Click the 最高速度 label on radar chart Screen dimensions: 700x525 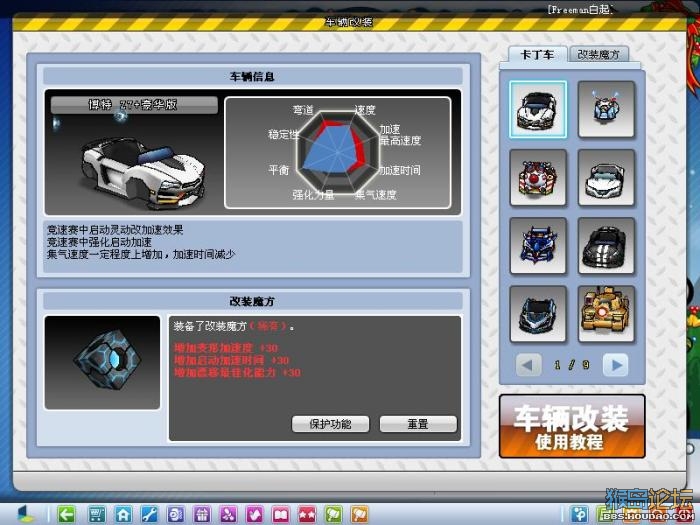400,141
